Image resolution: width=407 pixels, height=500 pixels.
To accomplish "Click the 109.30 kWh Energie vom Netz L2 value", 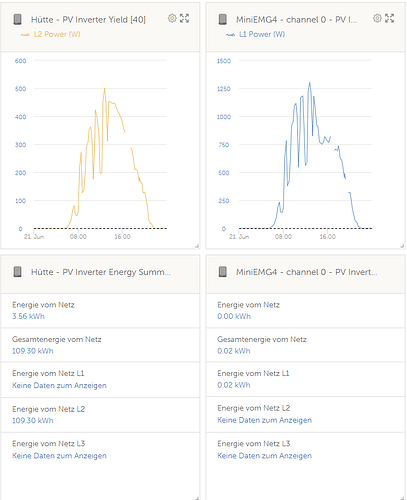I will tap(33, 421).
